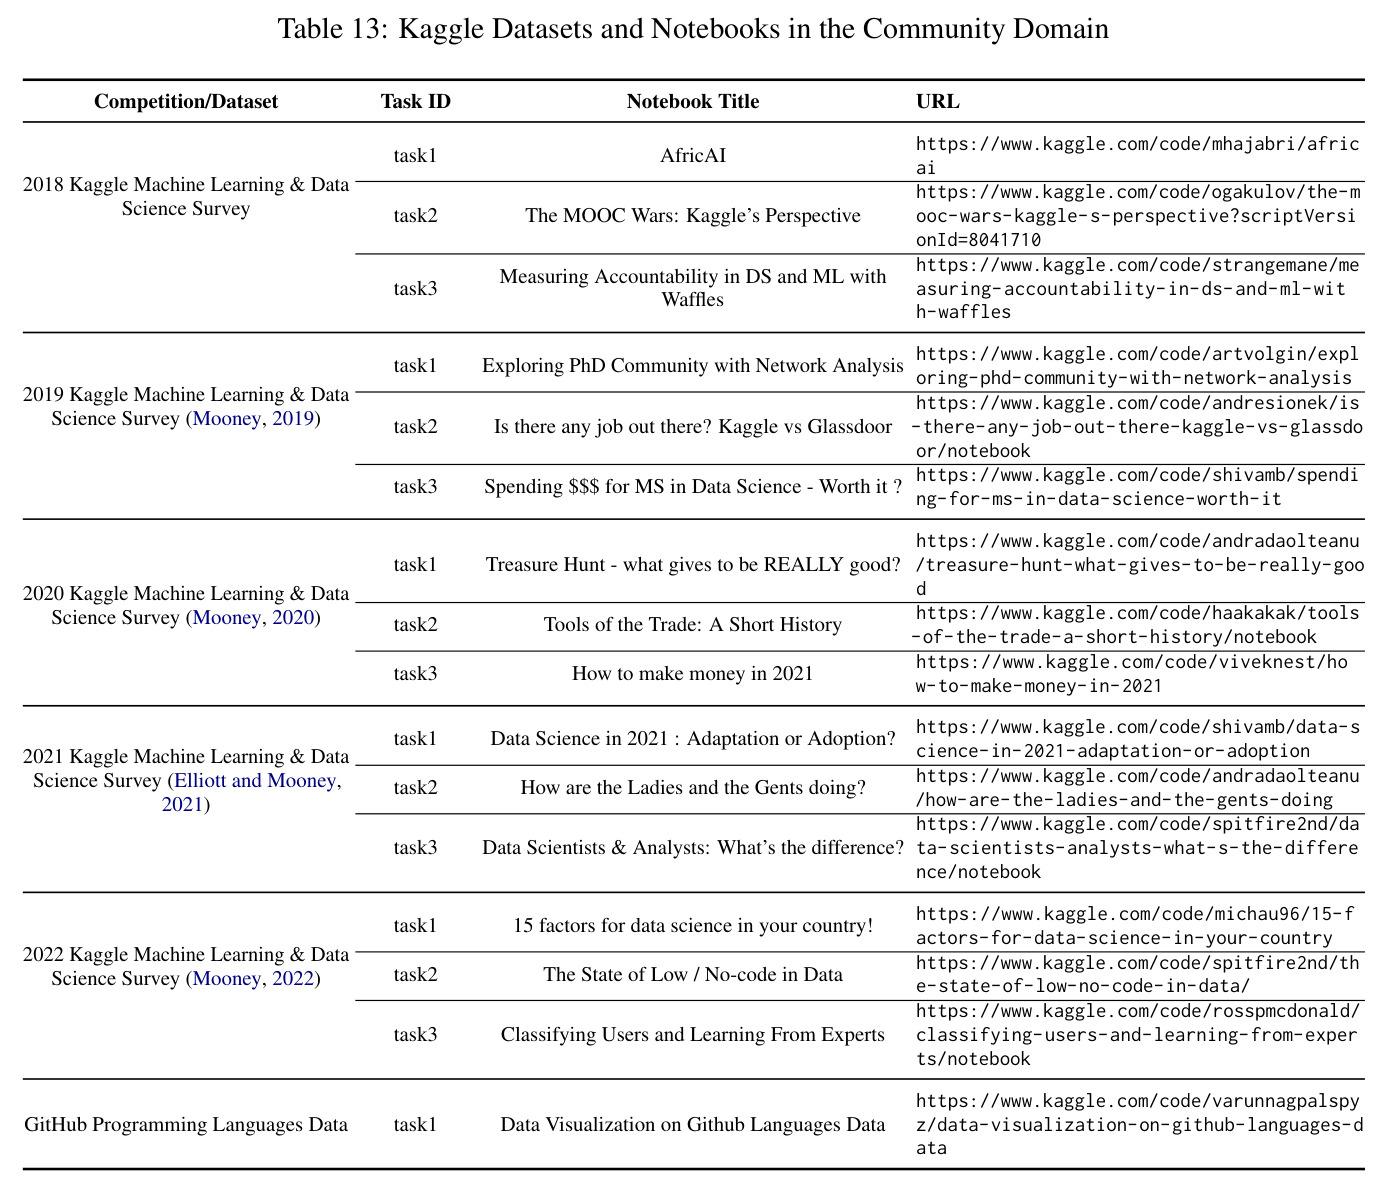Click The State of Low / No-code title

point(693,975)
